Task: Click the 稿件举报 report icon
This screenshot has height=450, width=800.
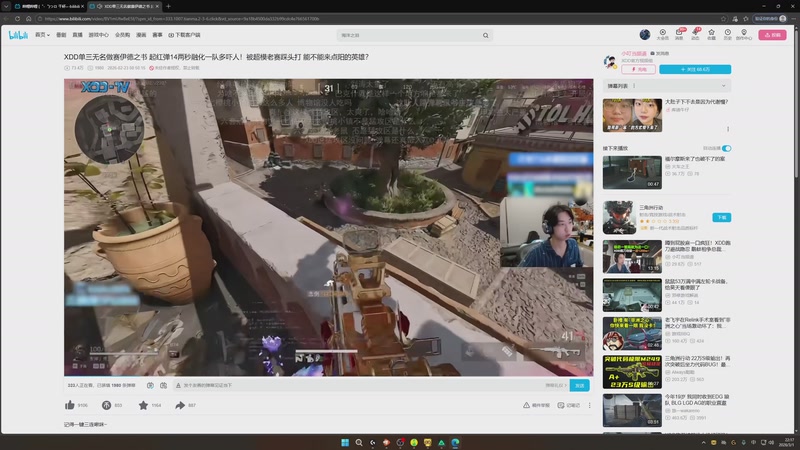Action: [x=536, y=405]
